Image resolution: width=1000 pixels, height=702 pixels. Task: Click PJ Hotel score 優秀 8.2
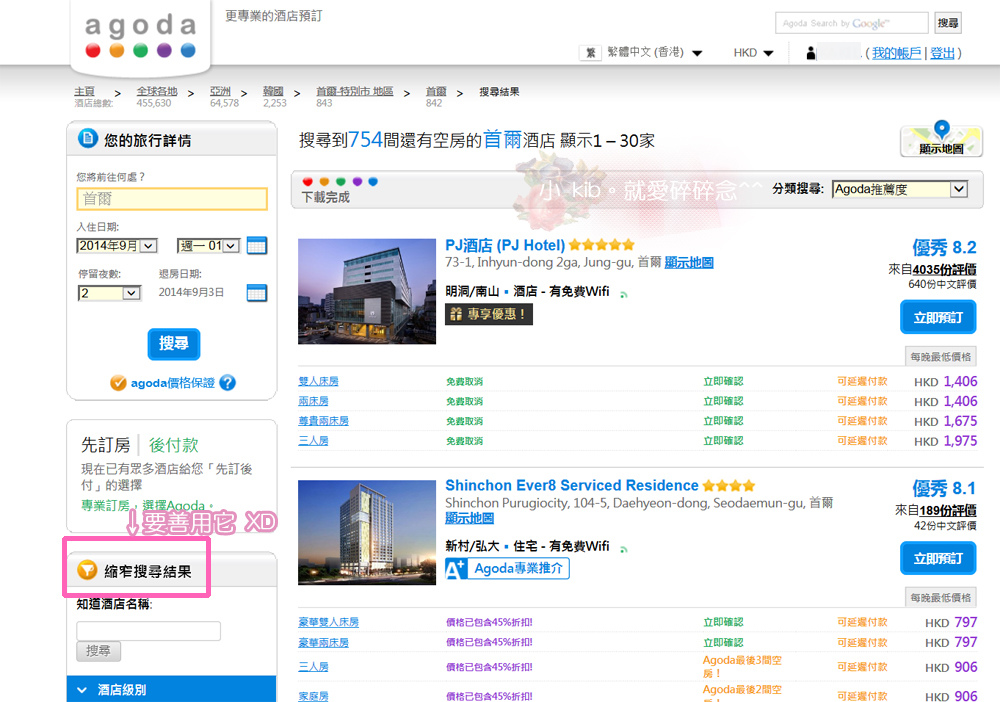944,247
